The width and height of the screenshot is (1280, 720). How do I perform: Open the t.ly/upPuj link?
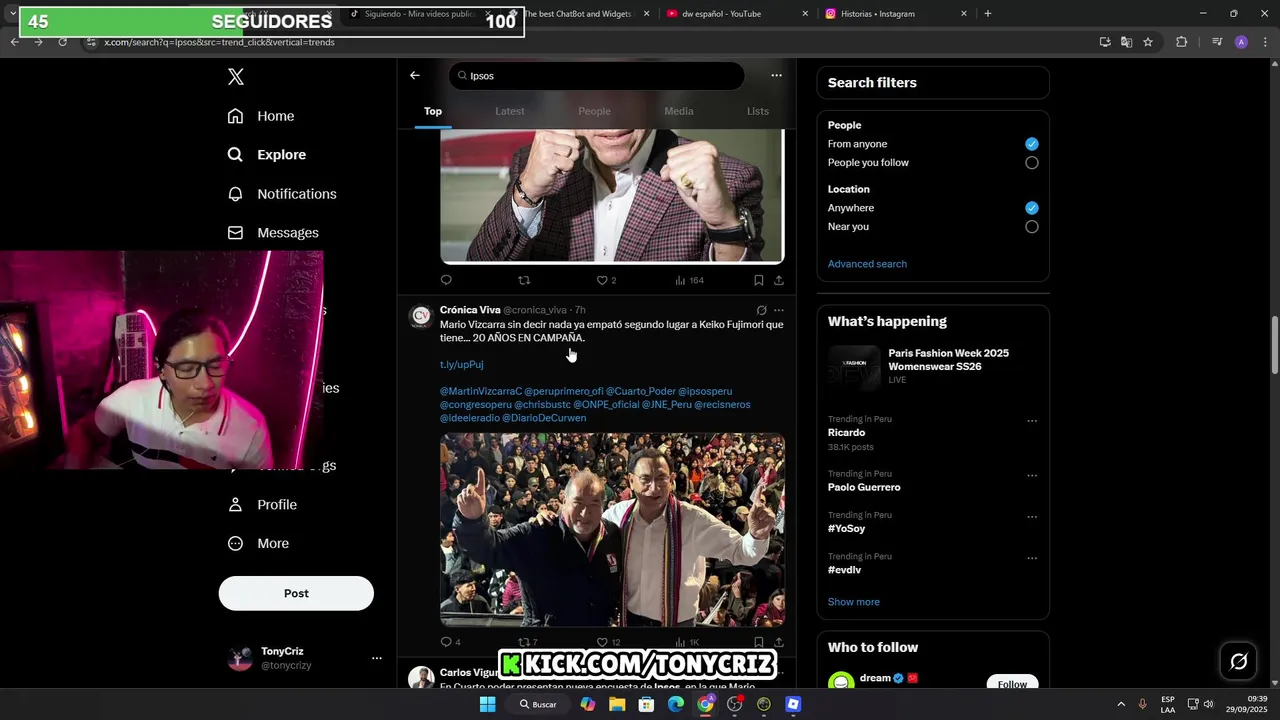[x=461, y=365]
